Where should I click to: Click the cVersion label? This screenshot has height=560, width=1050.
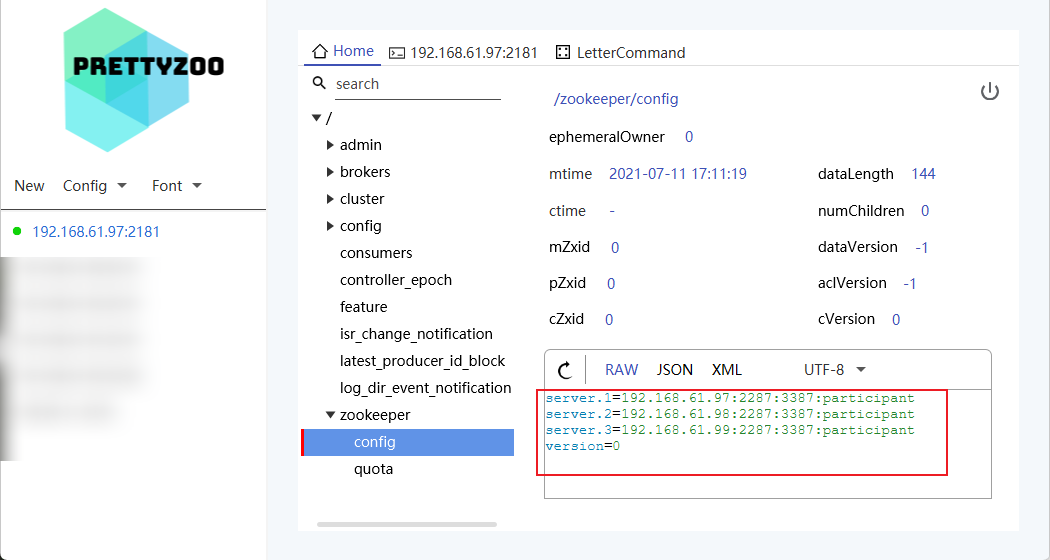tap(846, 319)
